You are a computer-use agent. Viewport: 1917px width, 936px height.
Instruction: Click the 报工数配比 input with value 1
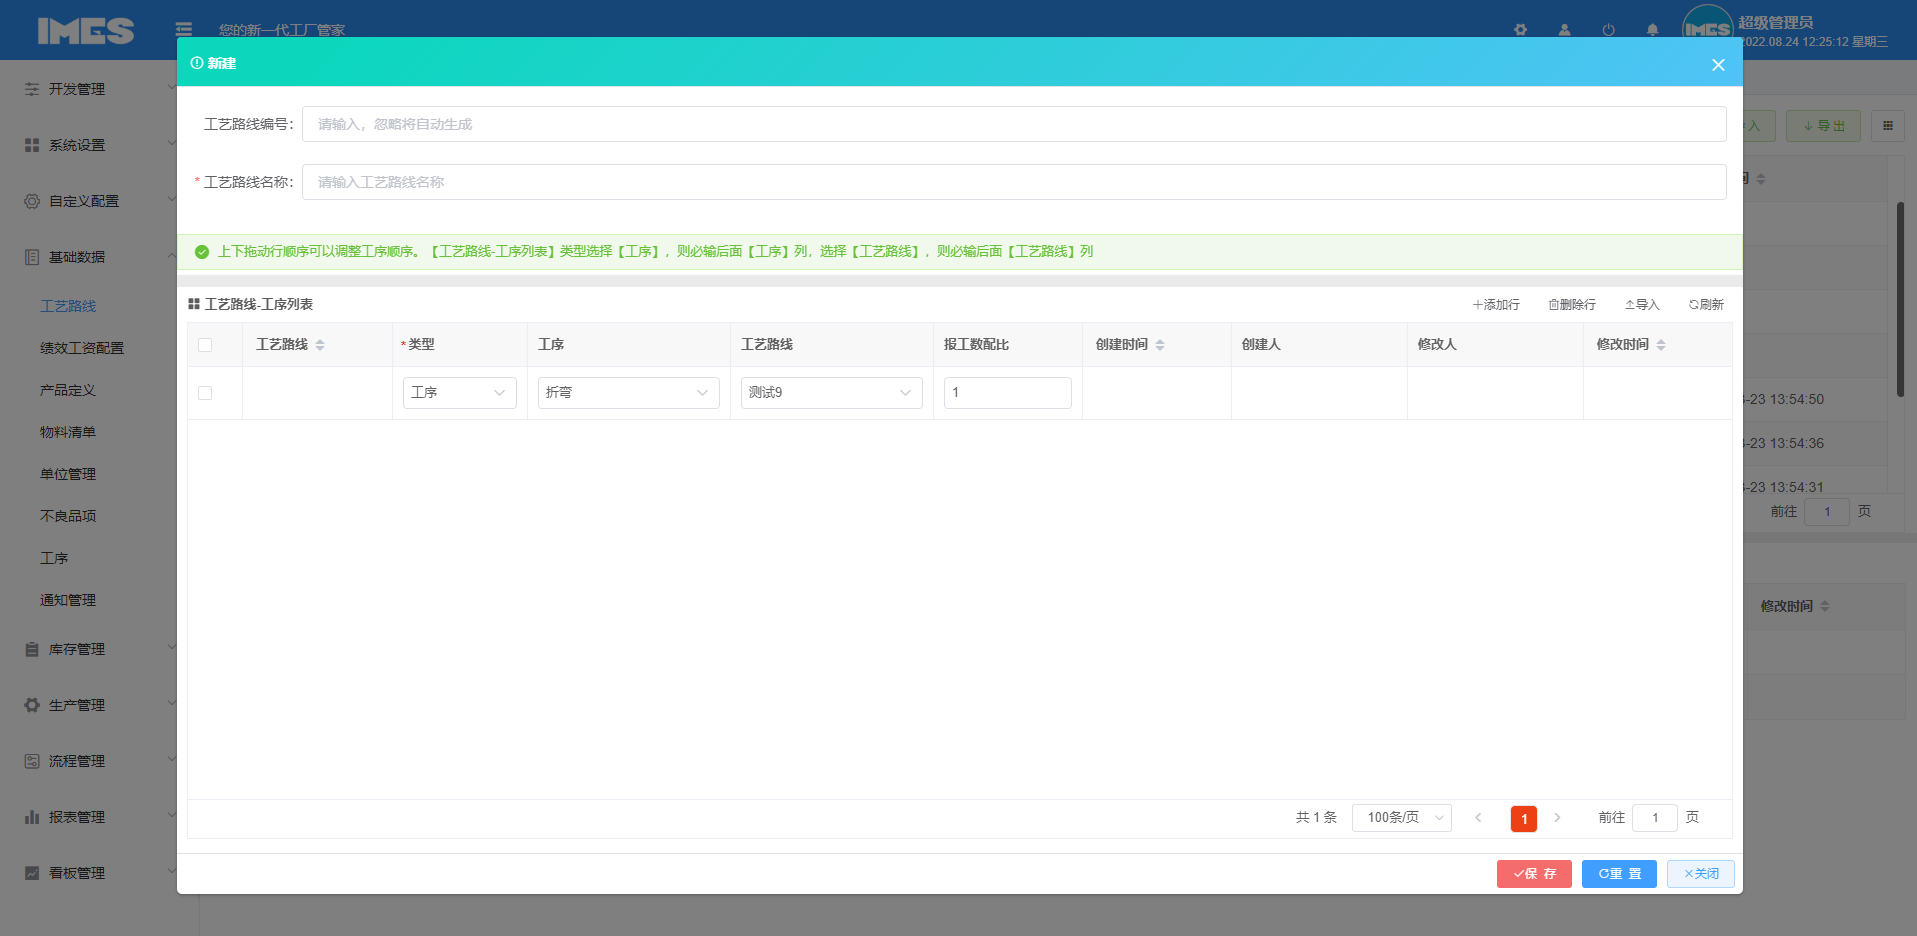(x=1008, y=393)
